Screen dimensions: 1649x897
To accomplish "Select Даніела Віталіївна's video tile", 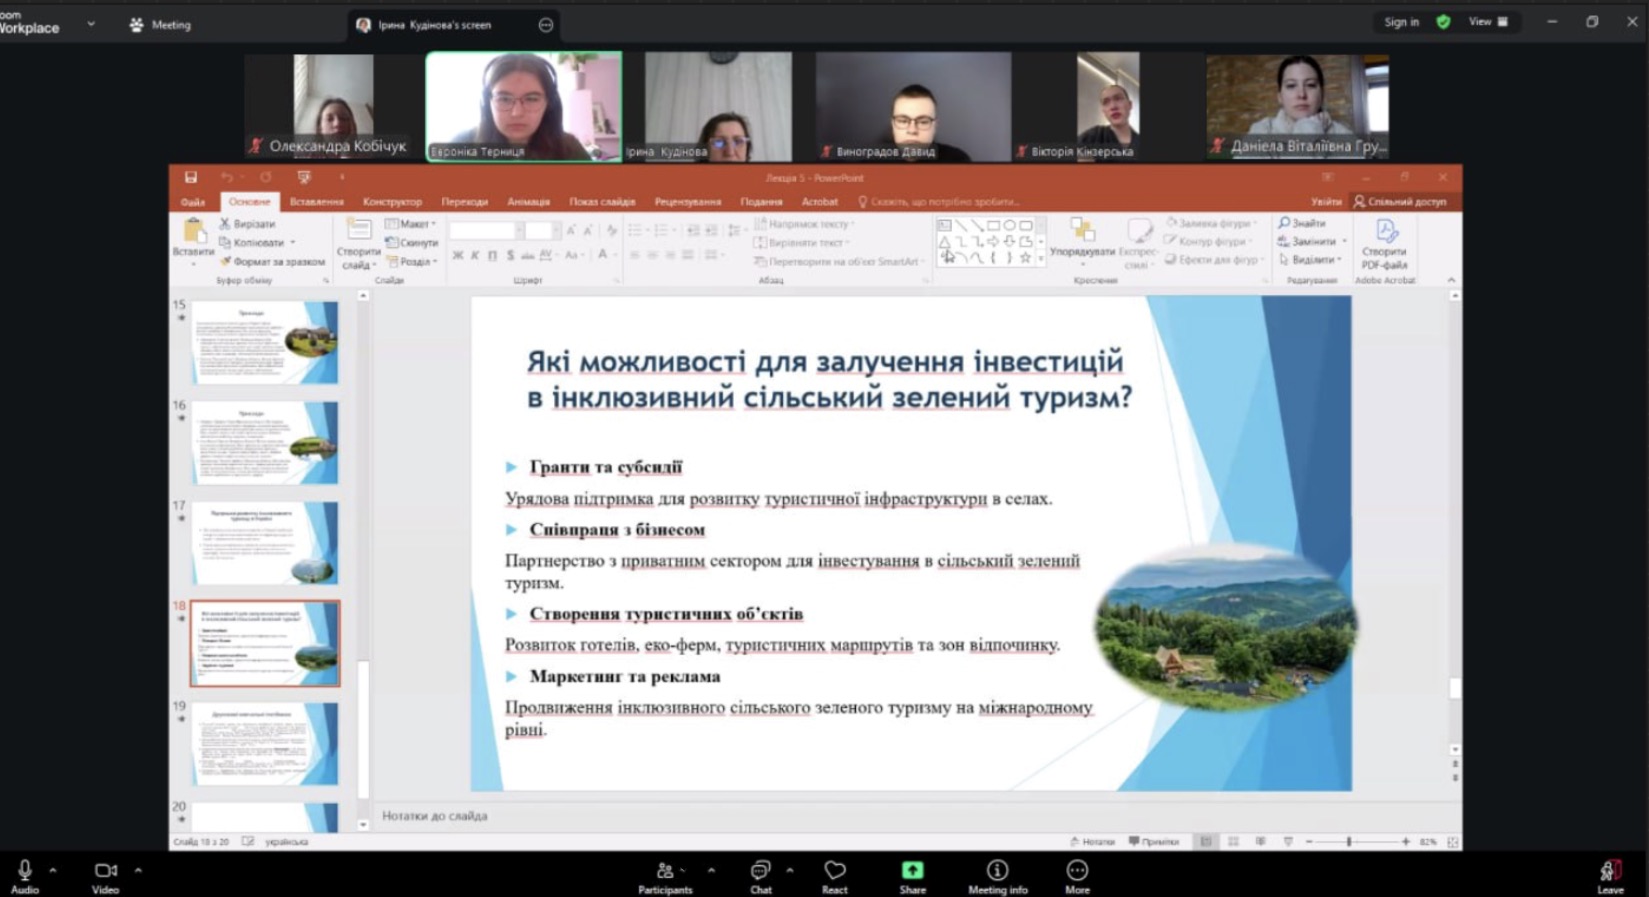I will tap(1297, 107).
